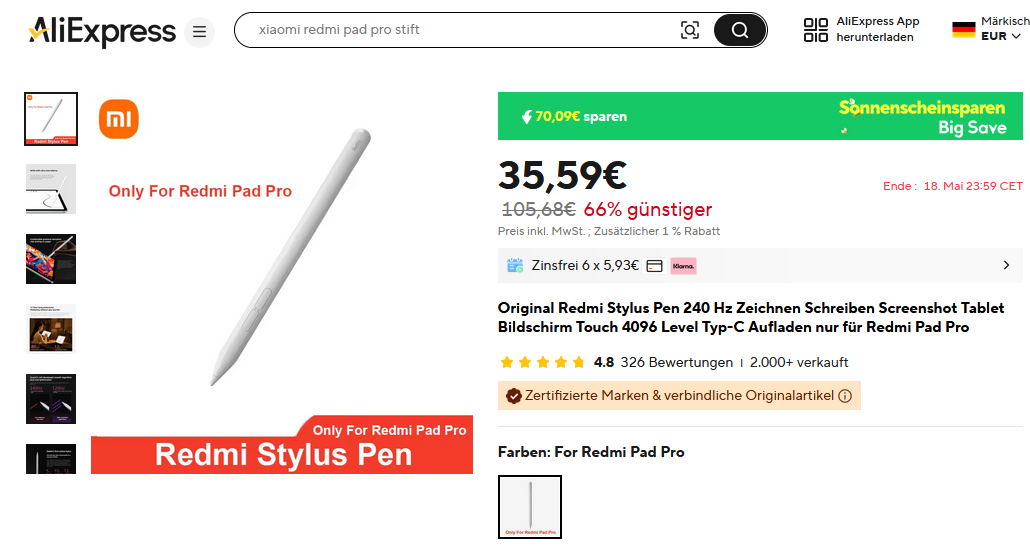1030x553 pixels.
Task: Open the EUR currency dropdown
Action: [x=1000, y=37]
